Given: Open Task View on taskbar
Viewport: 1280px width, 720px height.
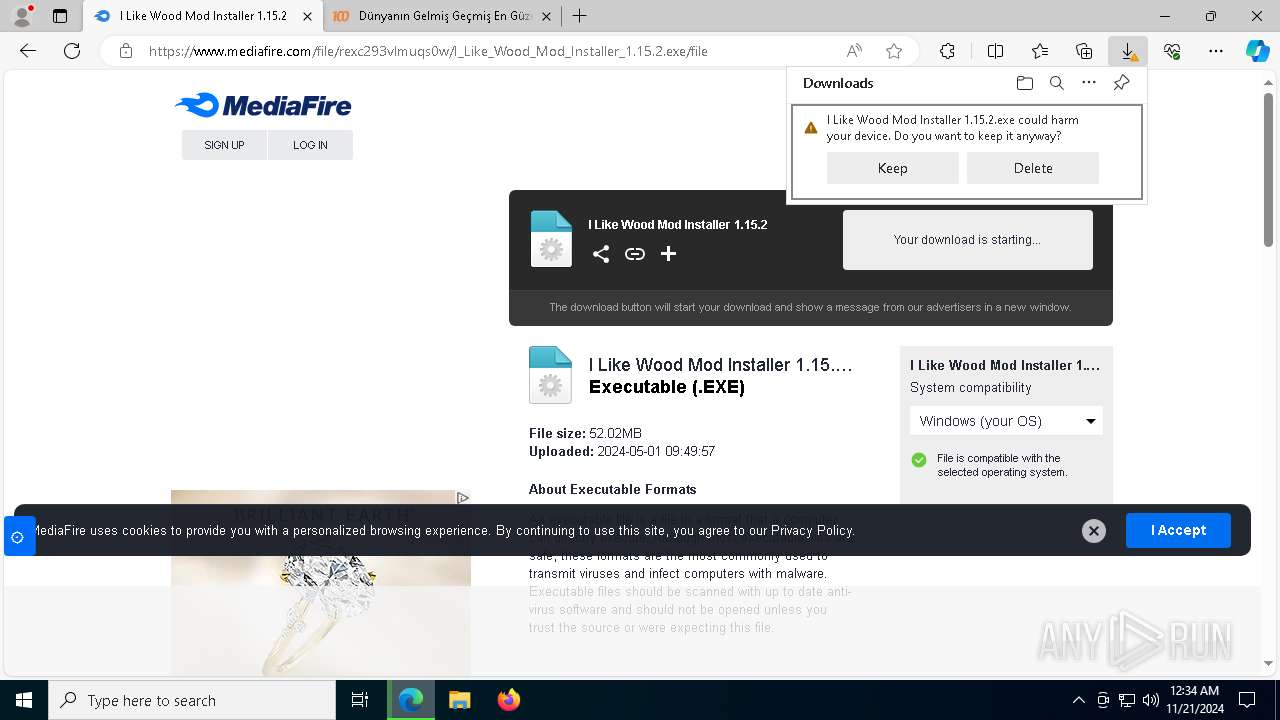Looking at the screenshot, I should [x=360, y=700].
